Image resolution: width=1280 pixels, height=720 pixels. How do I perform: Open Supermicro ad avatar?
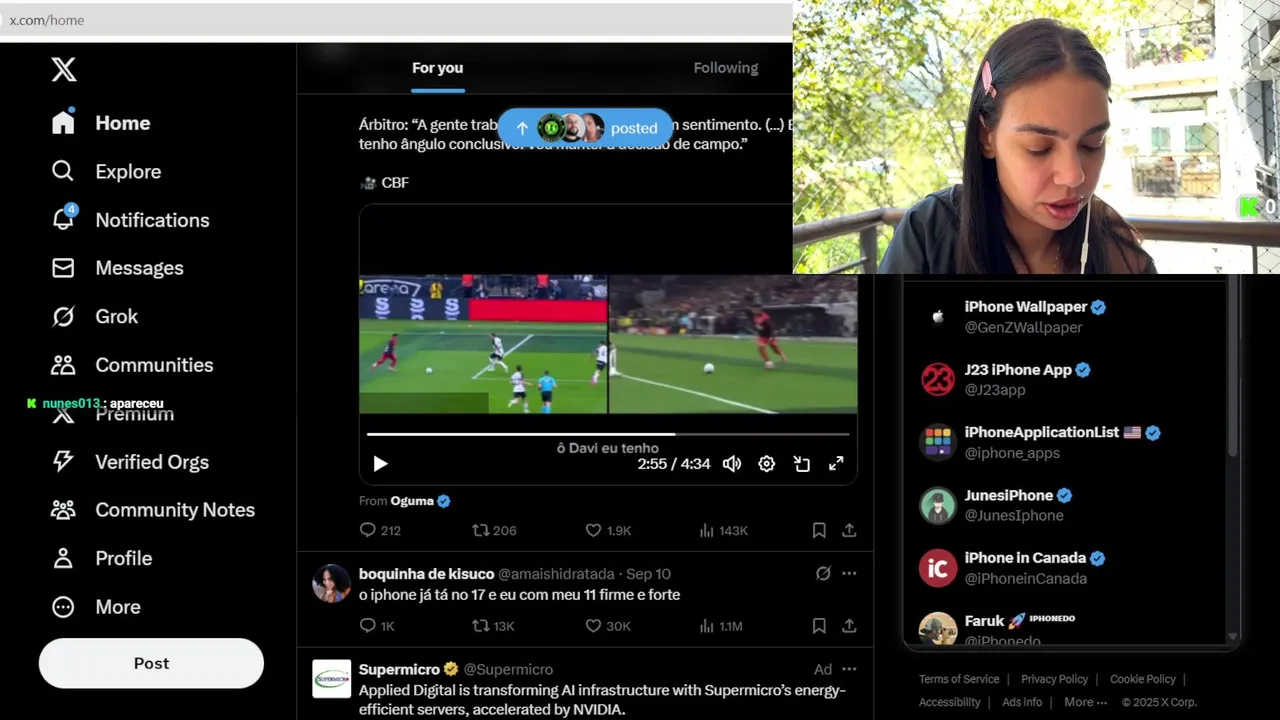[x=331, y=679]
